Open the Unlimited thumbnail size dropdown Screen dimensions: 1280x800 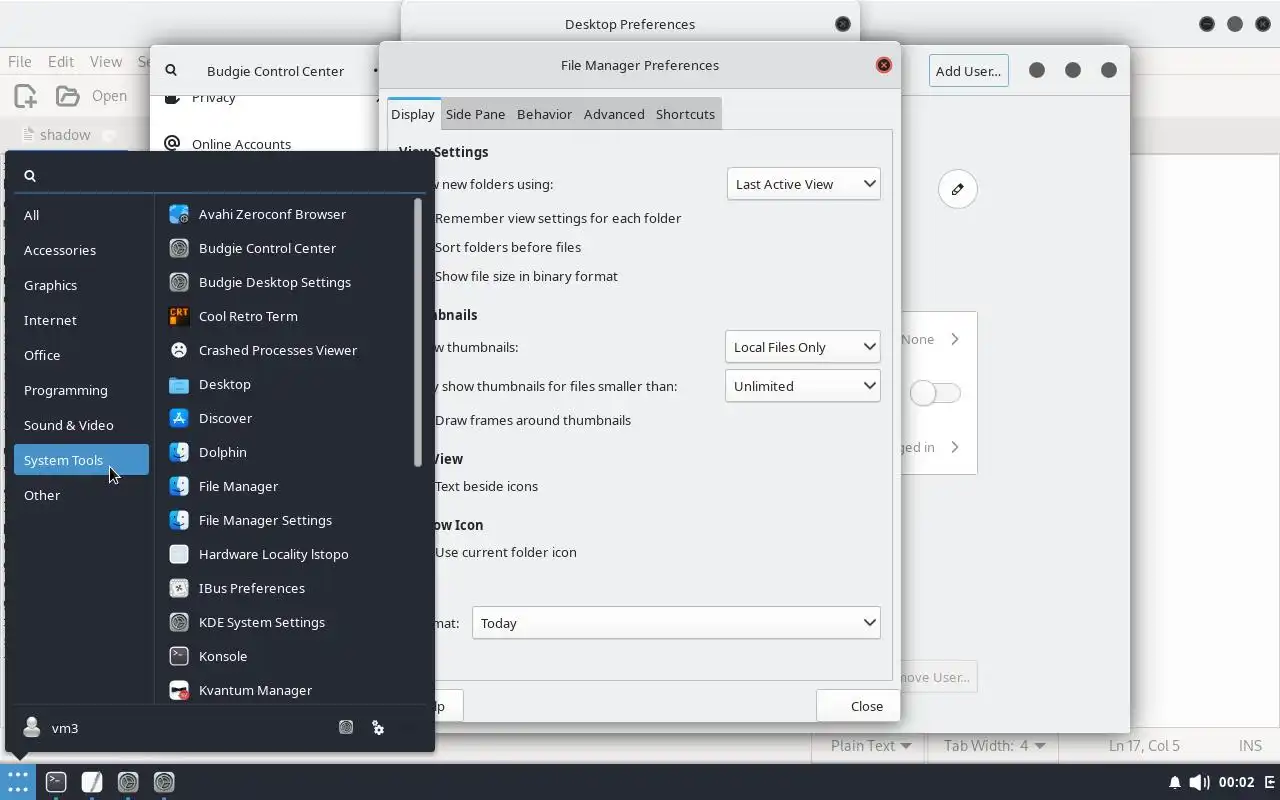[802, 386]
